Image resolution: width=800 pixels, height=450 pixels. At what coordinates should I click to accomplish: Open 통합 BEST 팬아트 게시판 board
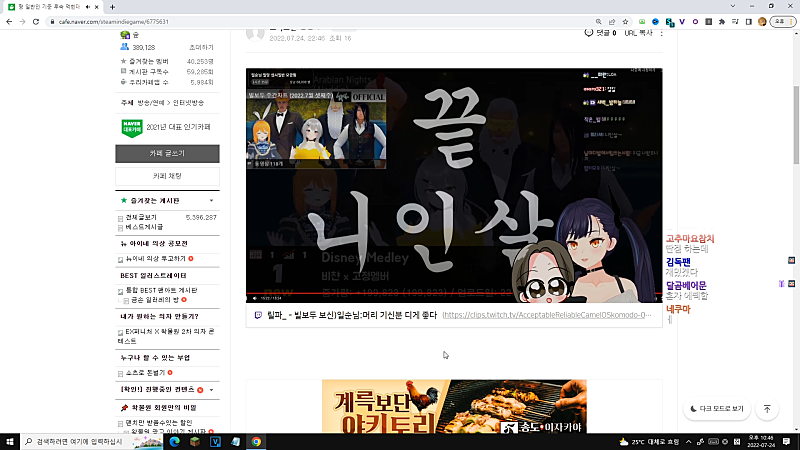coord(160,290)
